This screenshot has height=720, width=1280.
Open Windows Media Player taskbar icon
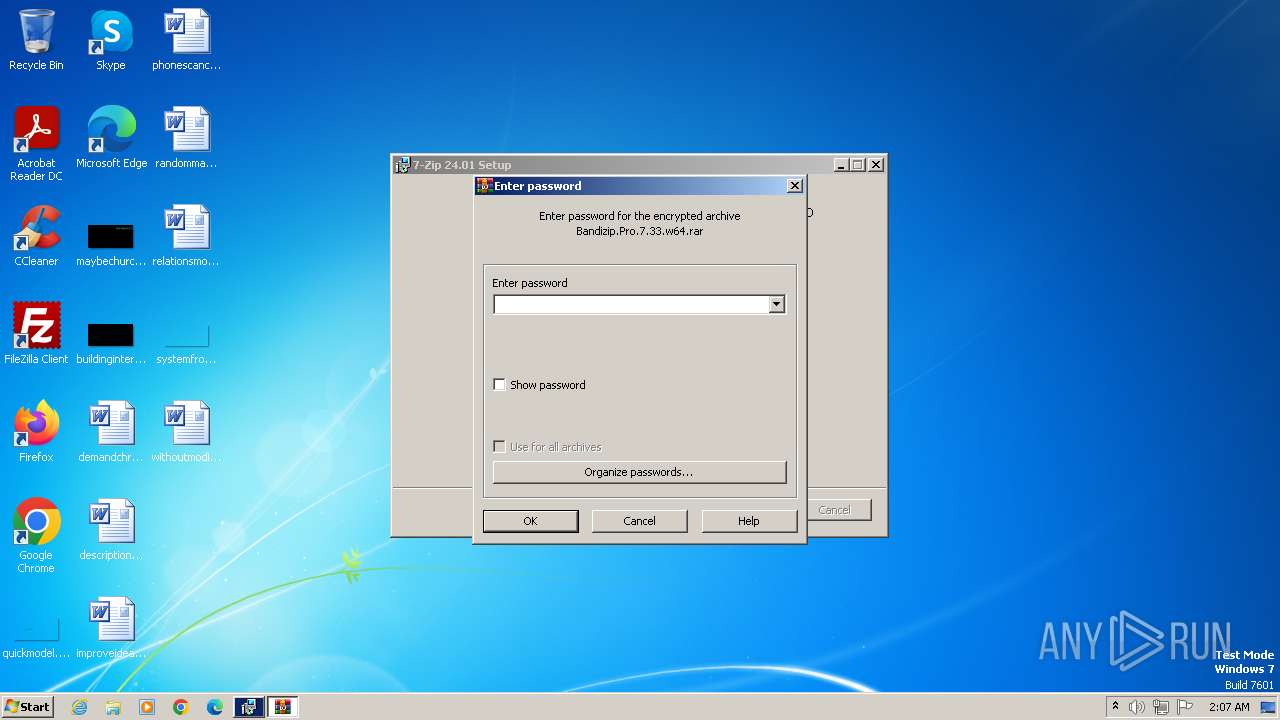coord(147,707)
